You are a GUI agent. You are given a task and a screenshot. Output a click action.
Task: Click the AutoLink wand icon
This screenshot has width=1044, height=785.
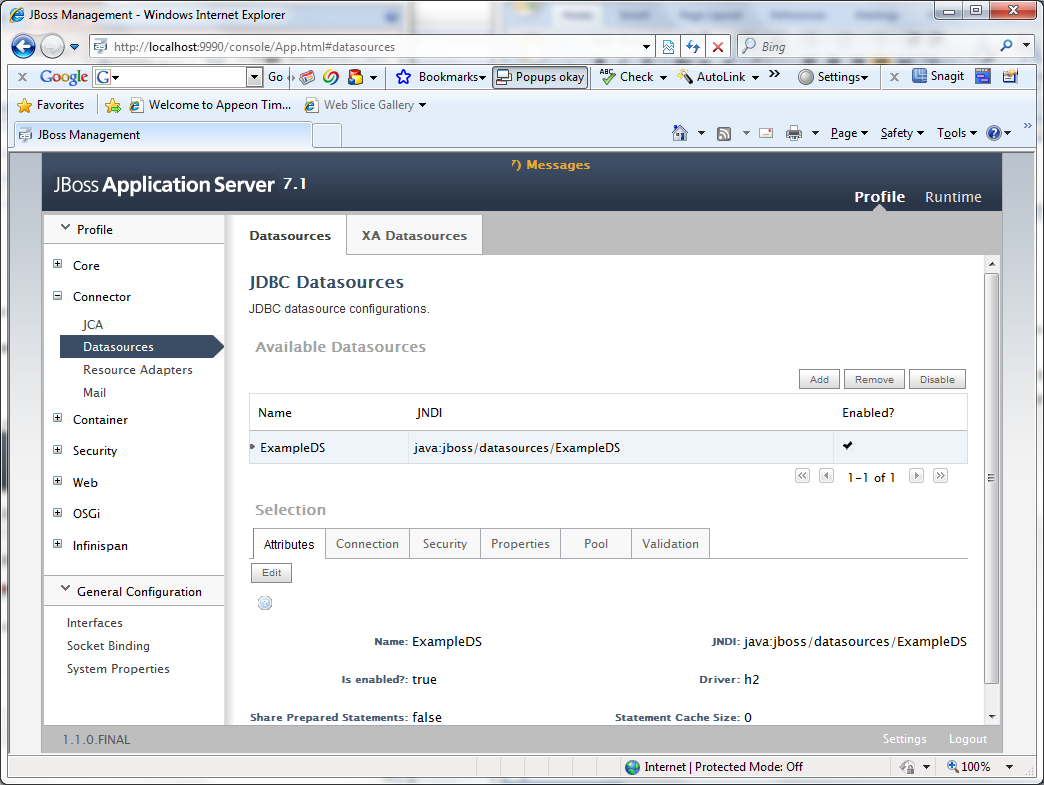pos(684,77)
